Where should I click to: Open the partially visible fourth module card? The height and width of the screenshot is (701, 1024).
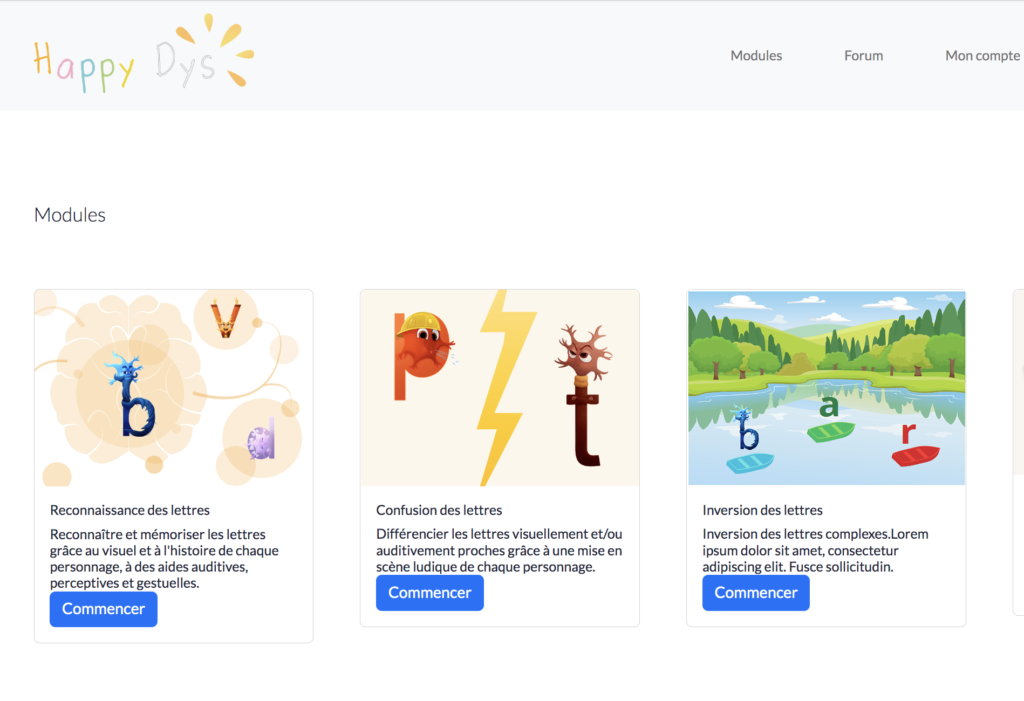pos(1018,452)
